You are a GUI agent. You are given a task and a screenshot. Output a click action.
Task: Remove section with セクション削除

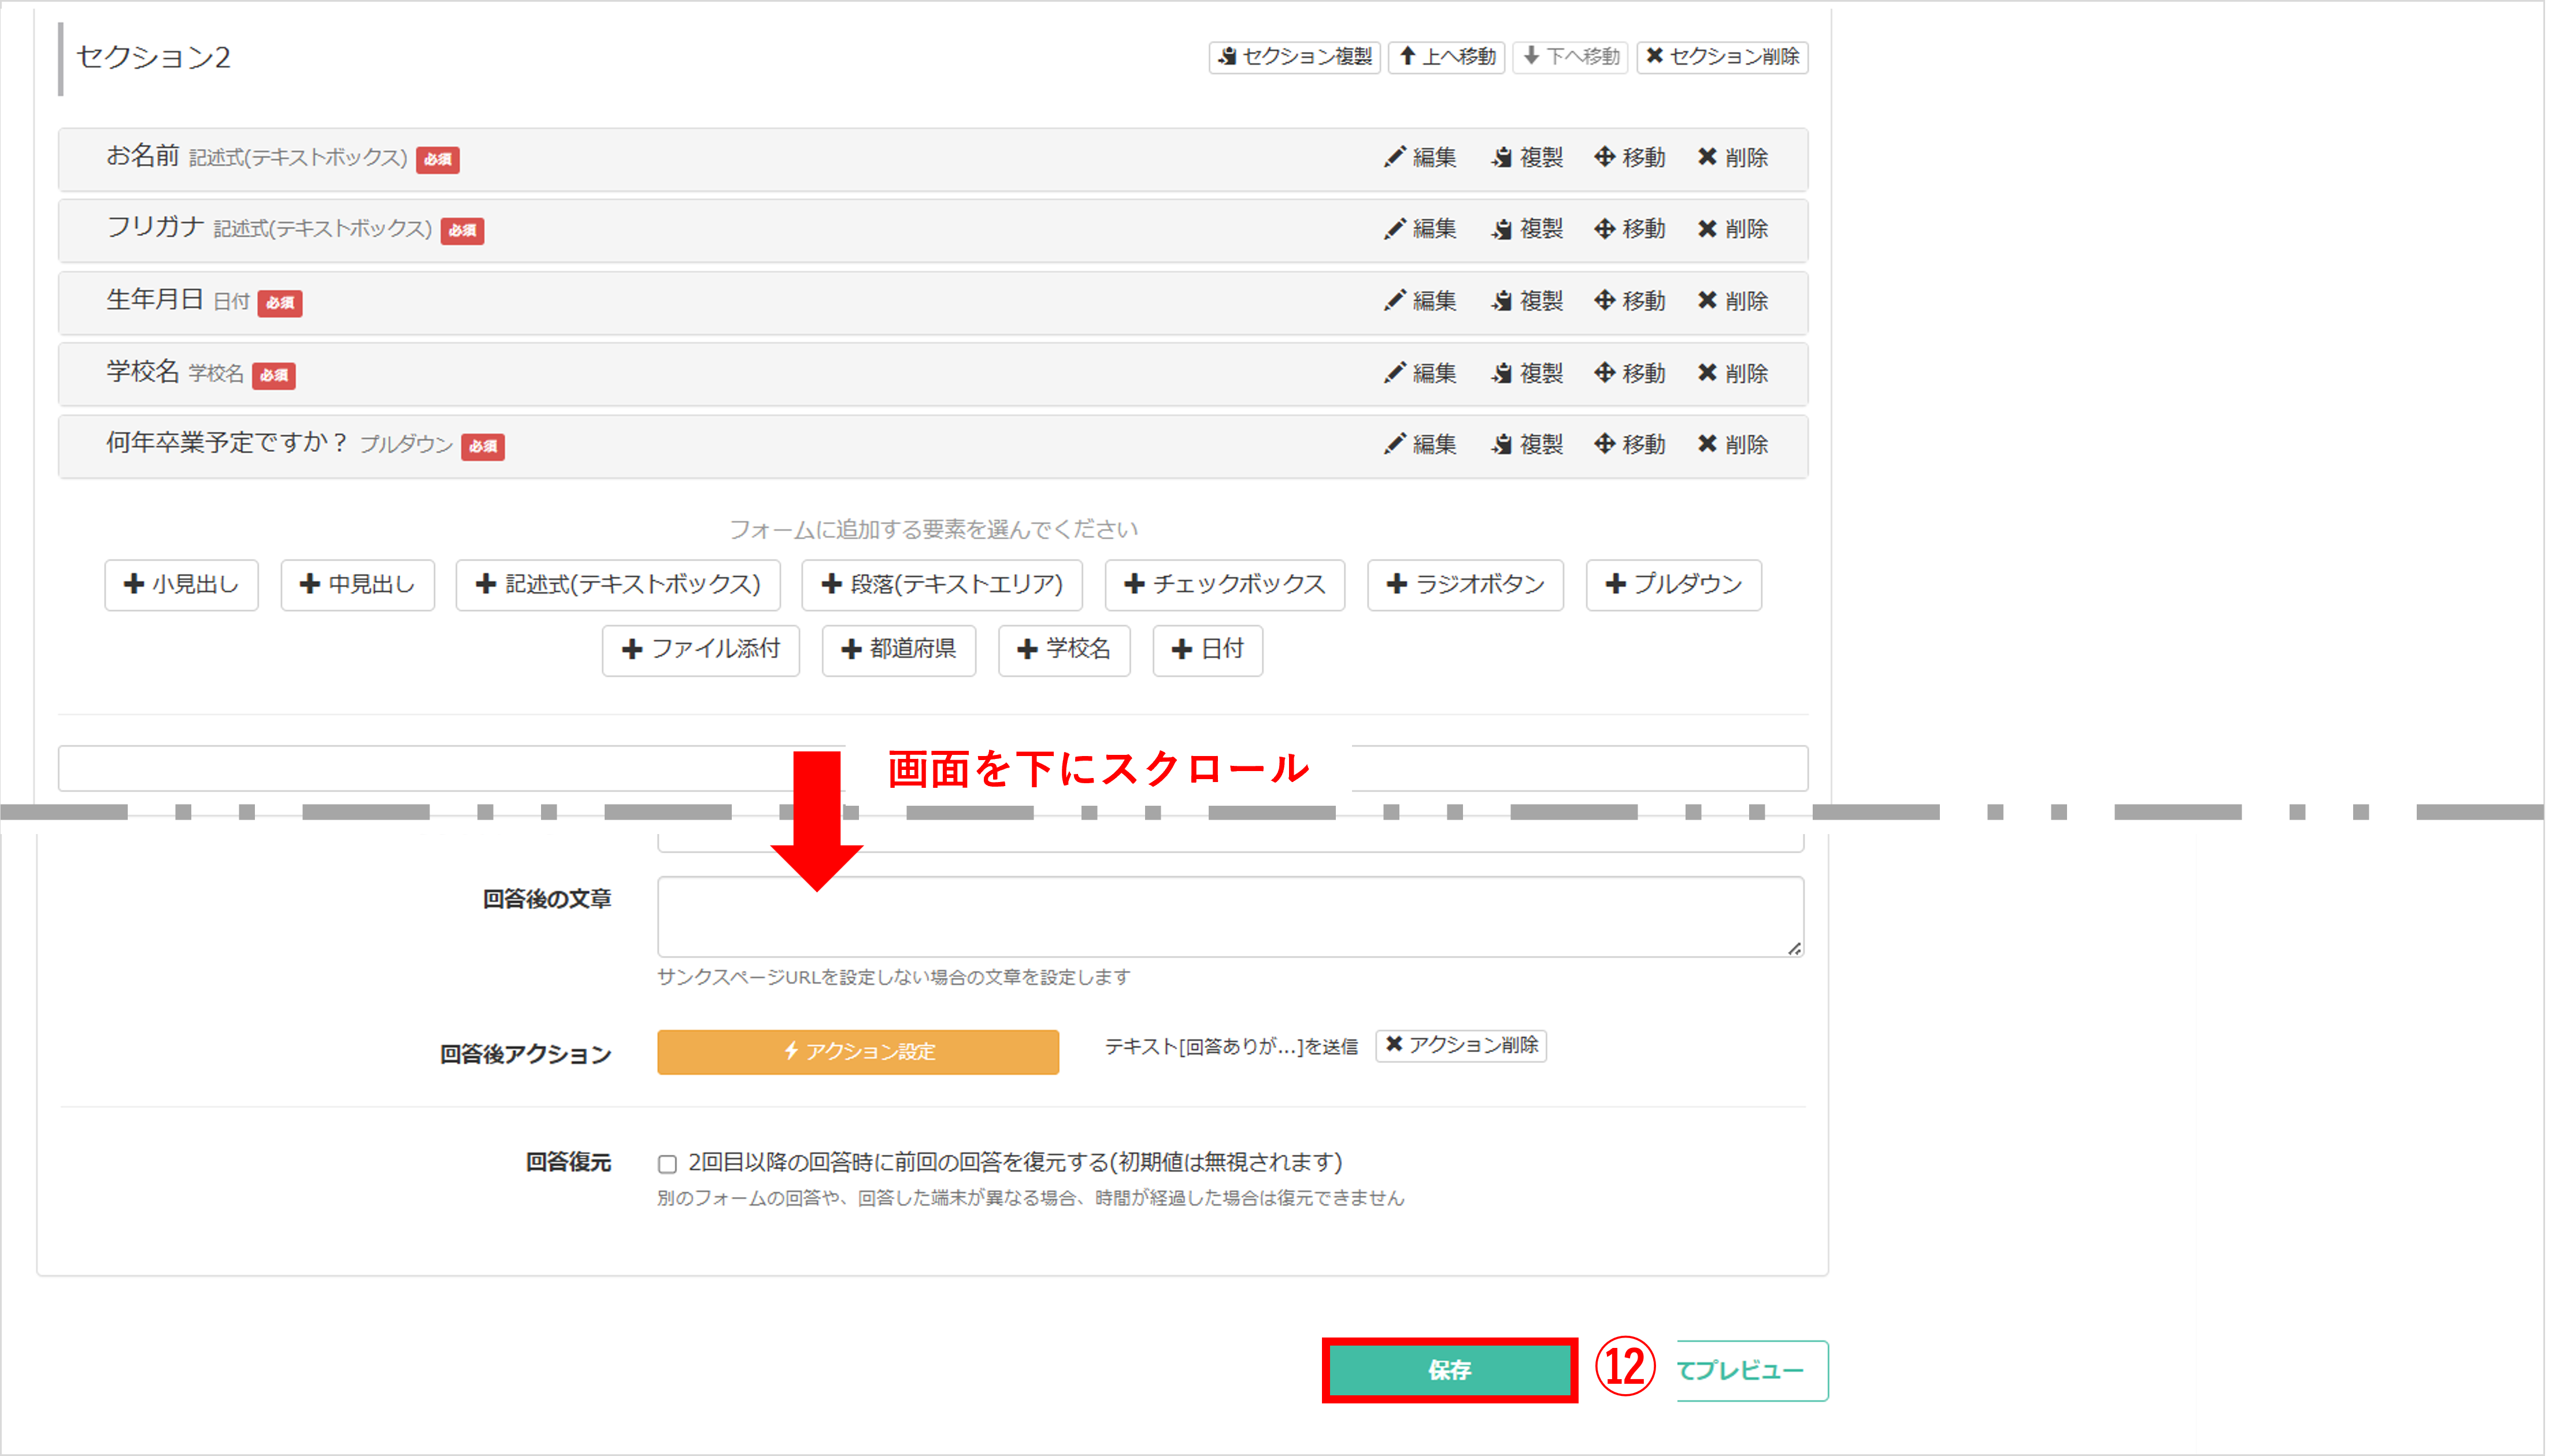point(1722,57)
